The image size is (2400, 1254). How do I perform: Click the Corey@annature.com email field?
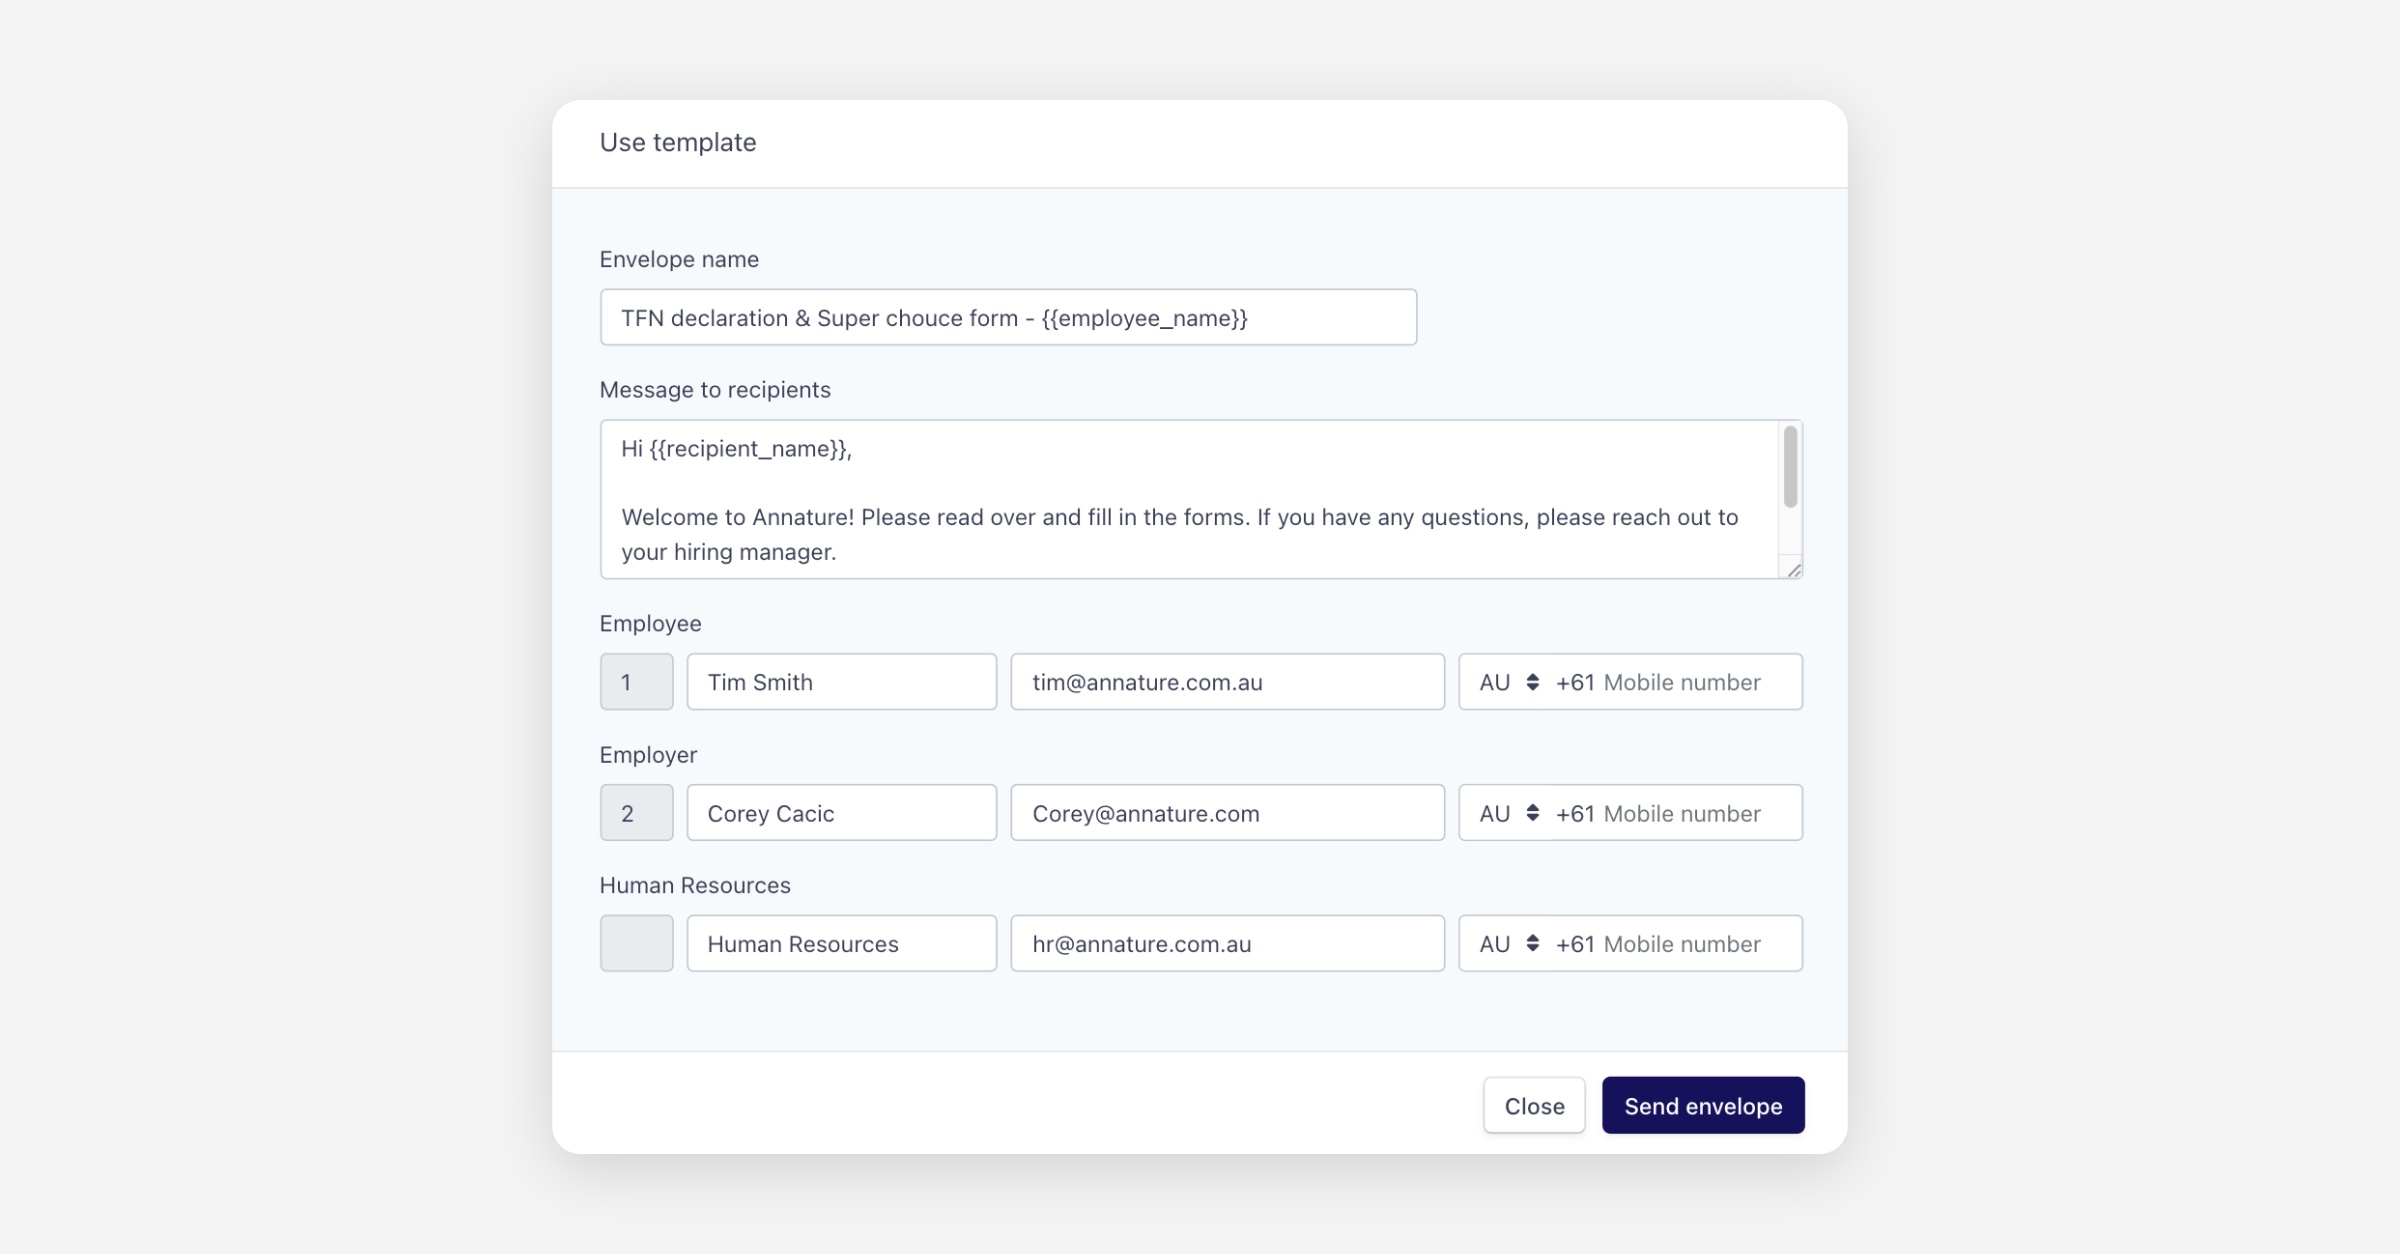(x=1226, y=813)
